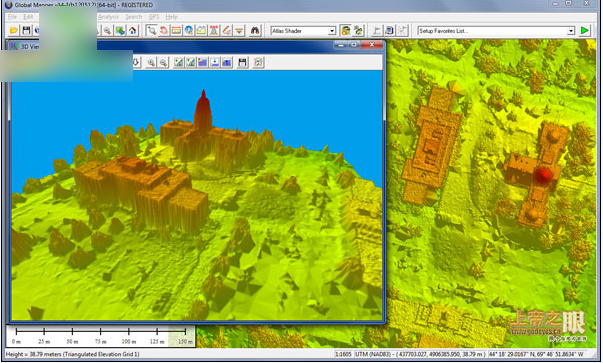Open the Setup Favorites List dropdown
Image resolution: width=603 pixels, height=363 pixels.
click(571, 31)
